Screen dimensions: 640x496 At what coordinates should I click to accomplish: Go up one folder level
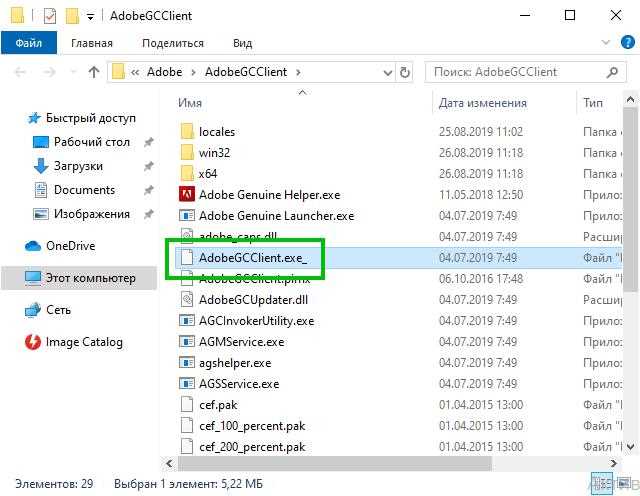(94, 72)
